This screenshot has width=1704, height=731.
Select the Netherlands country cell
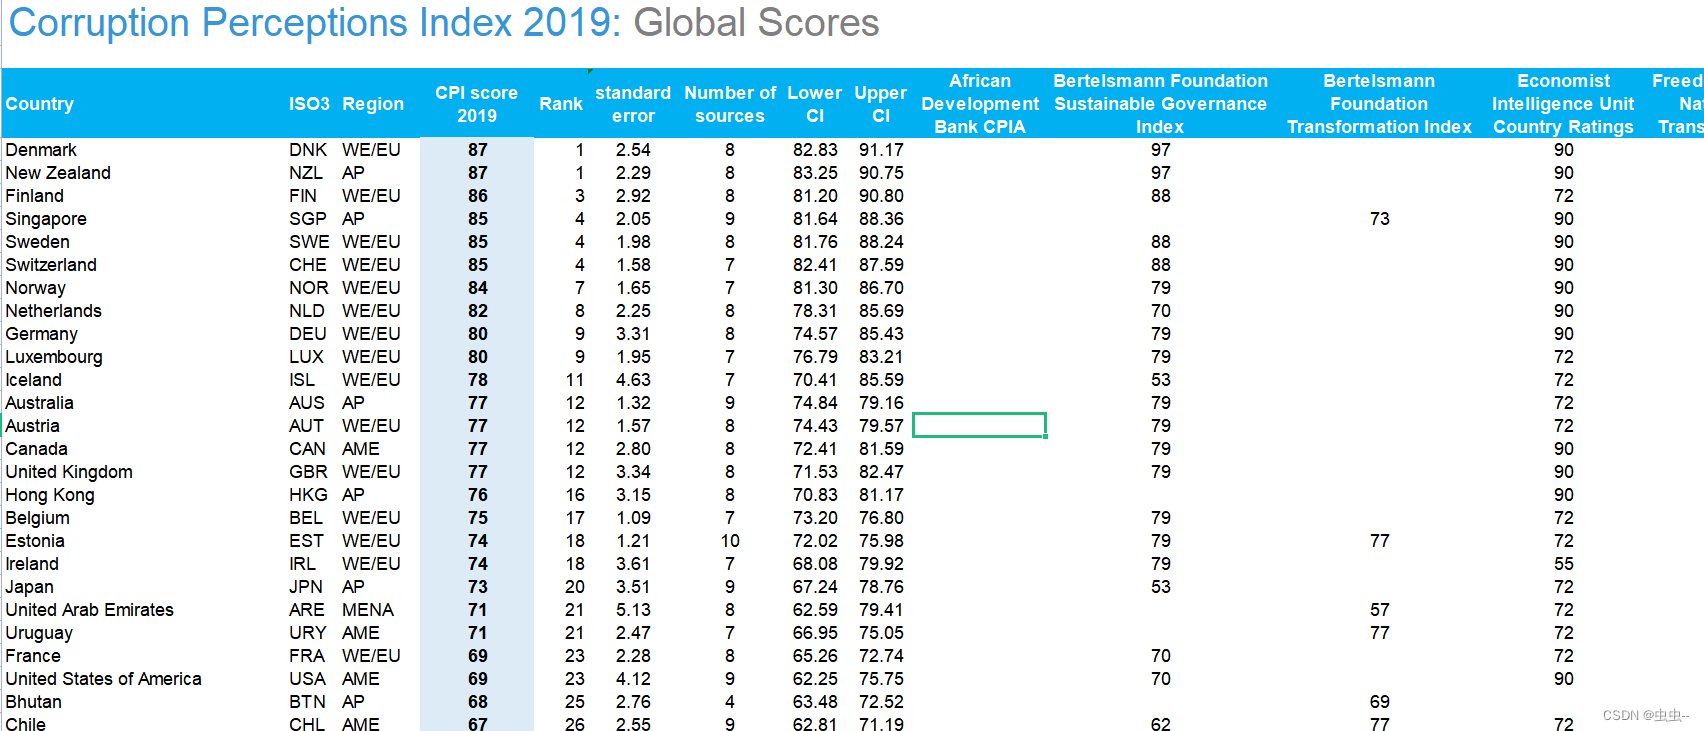(x=54, y=311)
